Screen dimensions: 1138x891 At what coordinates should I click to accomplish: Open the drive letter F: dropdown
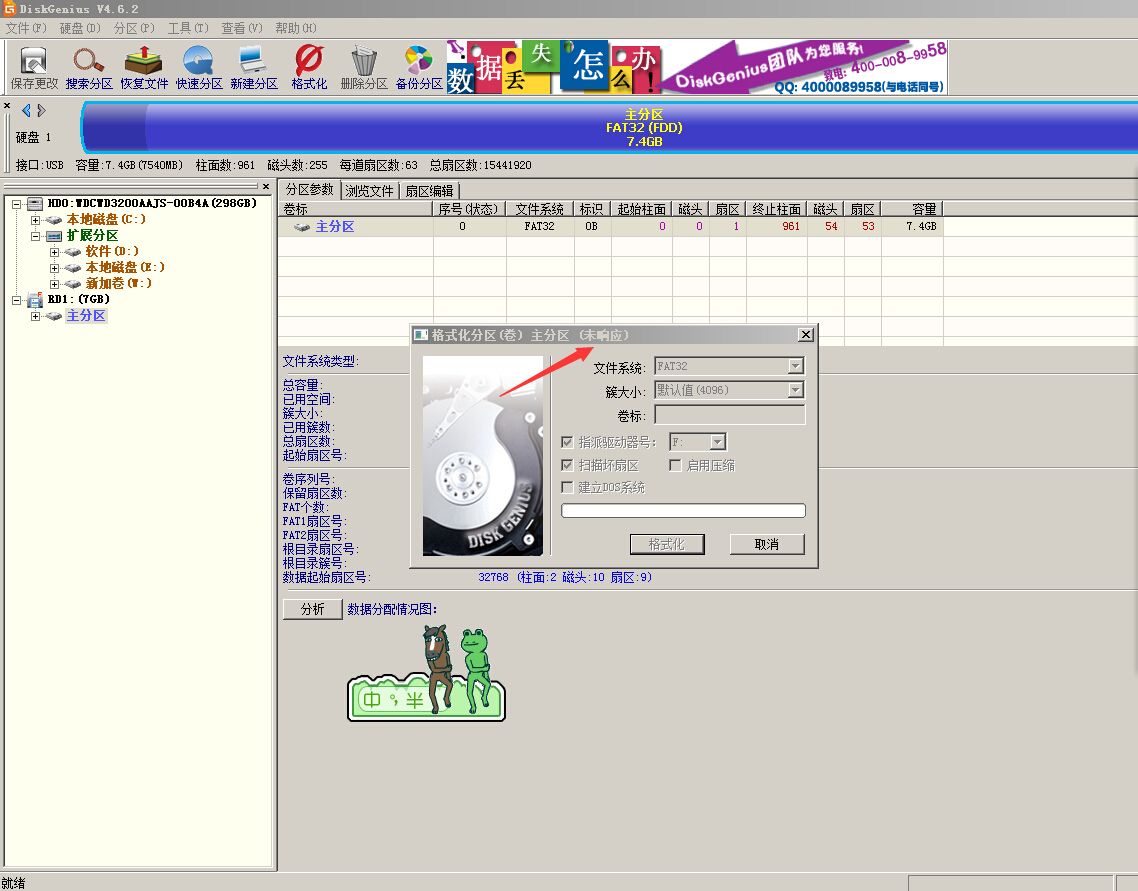click(x=718, y=442)
